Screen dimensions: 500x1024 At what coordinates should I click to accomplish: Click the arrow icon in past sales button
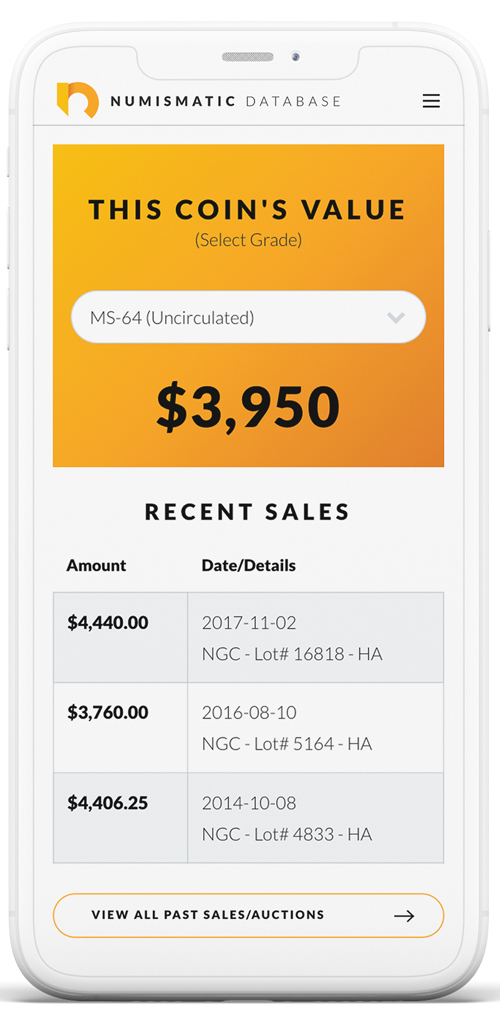point(404,916)
